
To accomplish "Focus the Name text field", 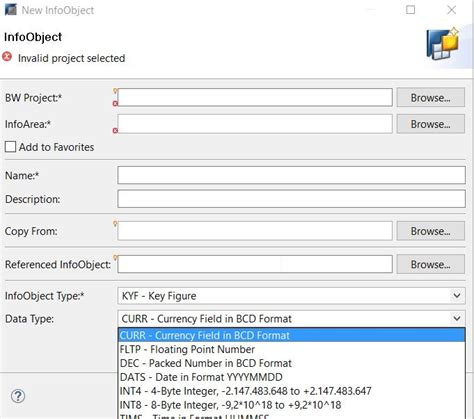I will (x=291, y=175).
